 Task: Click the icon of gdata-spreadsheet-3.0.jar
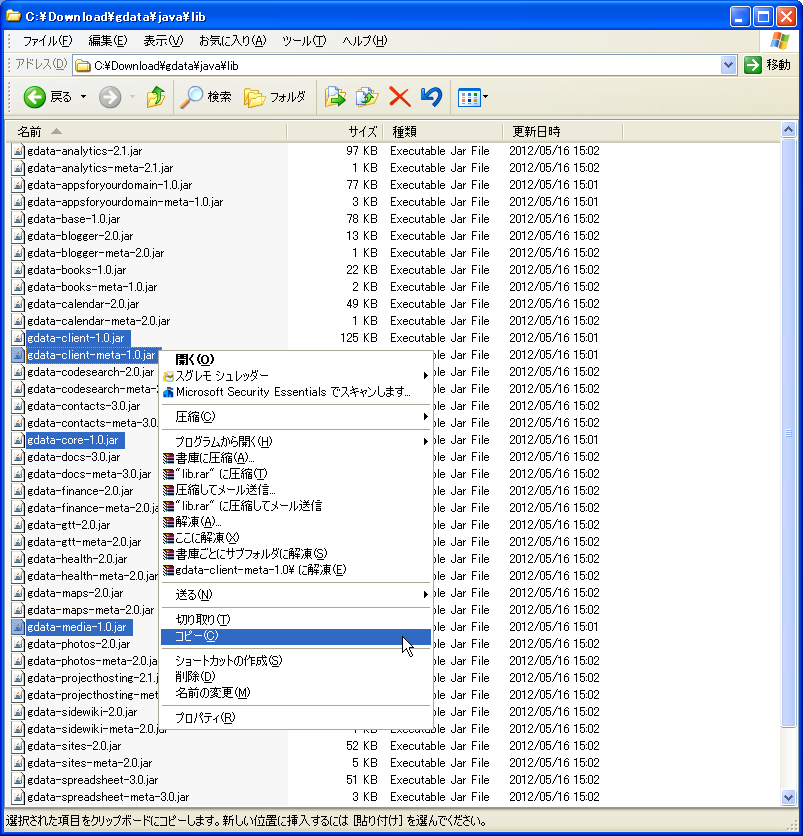pos(18,780)
